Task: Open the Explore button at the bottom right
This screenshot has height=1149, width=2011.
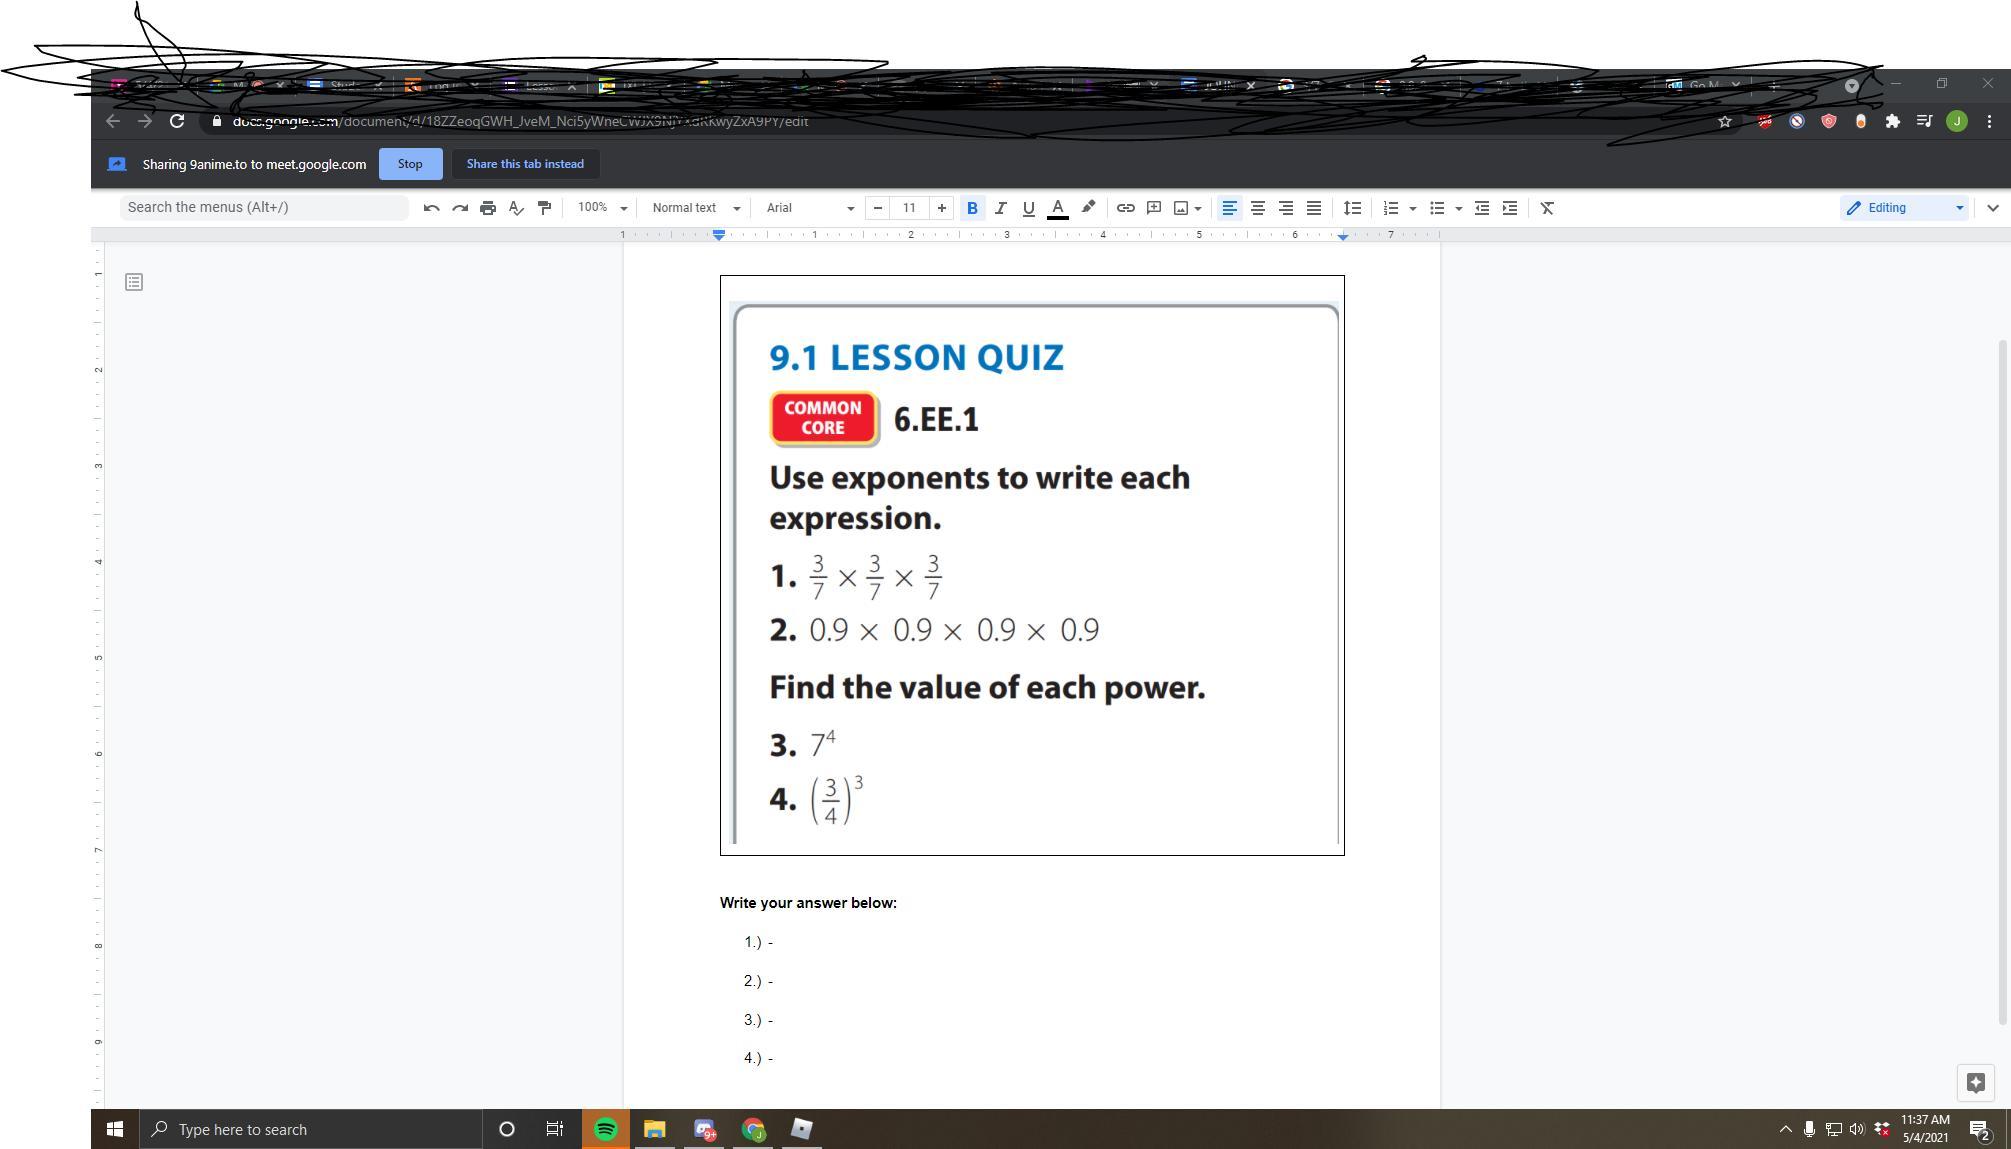Action: tap(1975, 1082)
